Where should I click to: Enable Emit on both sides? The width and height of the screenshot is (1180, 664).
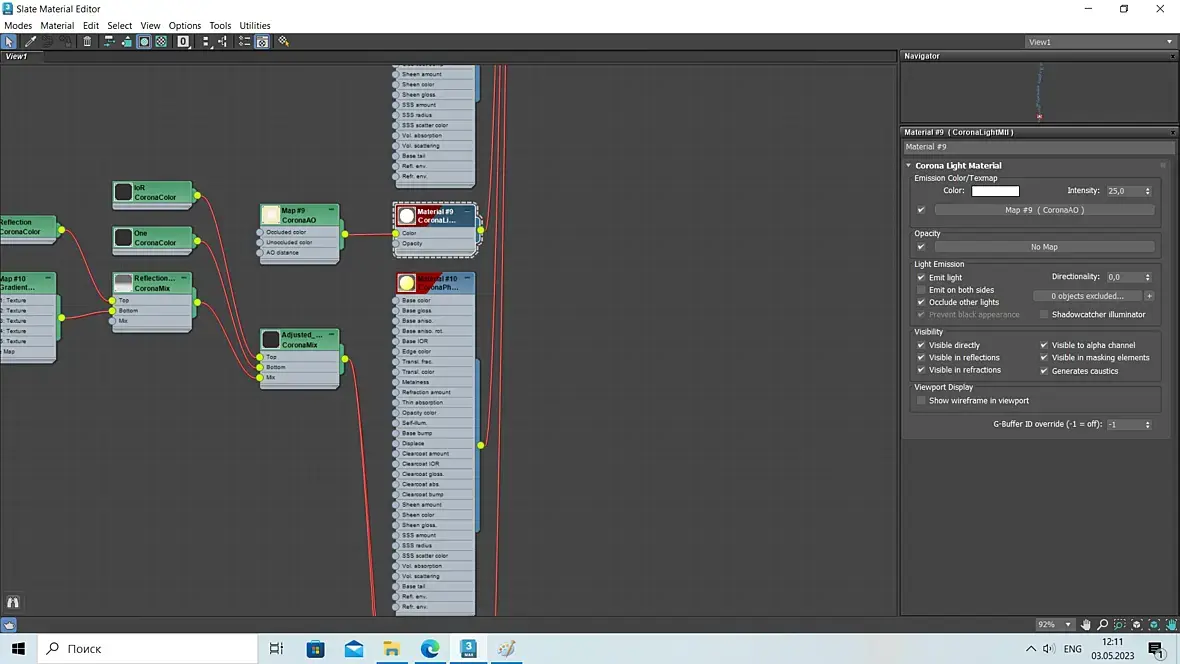coord(921,290)
